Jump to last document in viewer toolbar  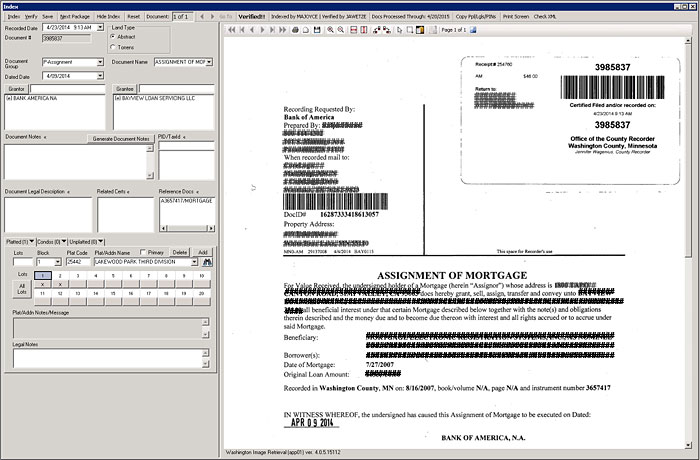pos(282,30)
